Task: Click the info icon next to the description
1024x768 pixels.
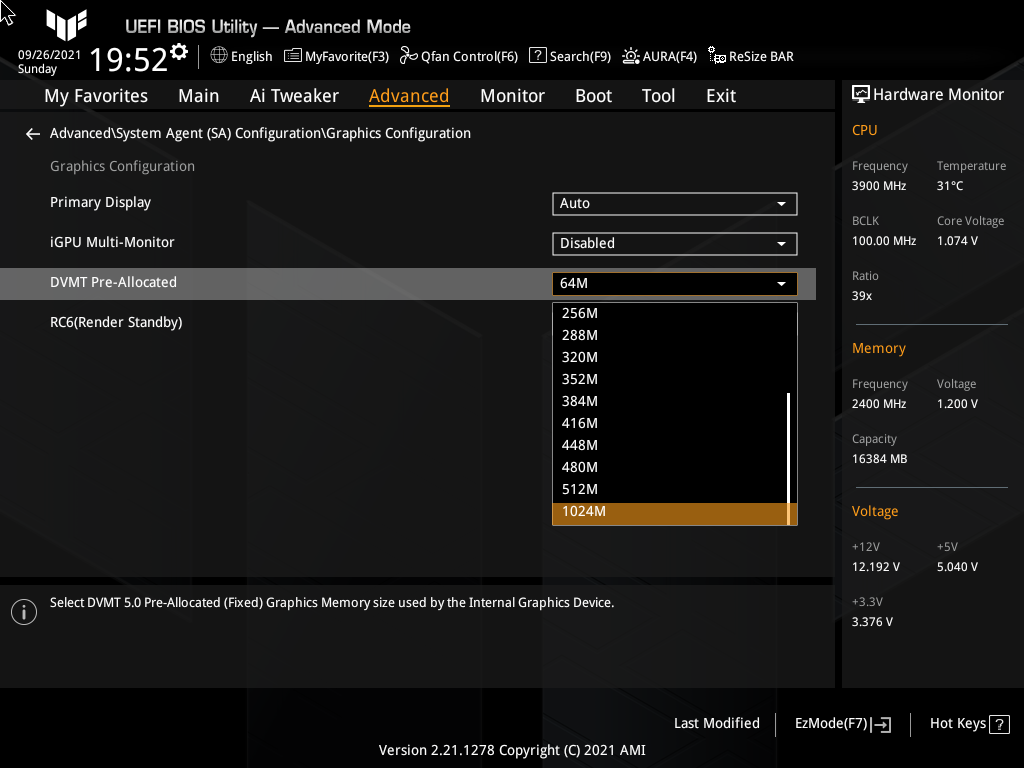Action: (24, 611)
